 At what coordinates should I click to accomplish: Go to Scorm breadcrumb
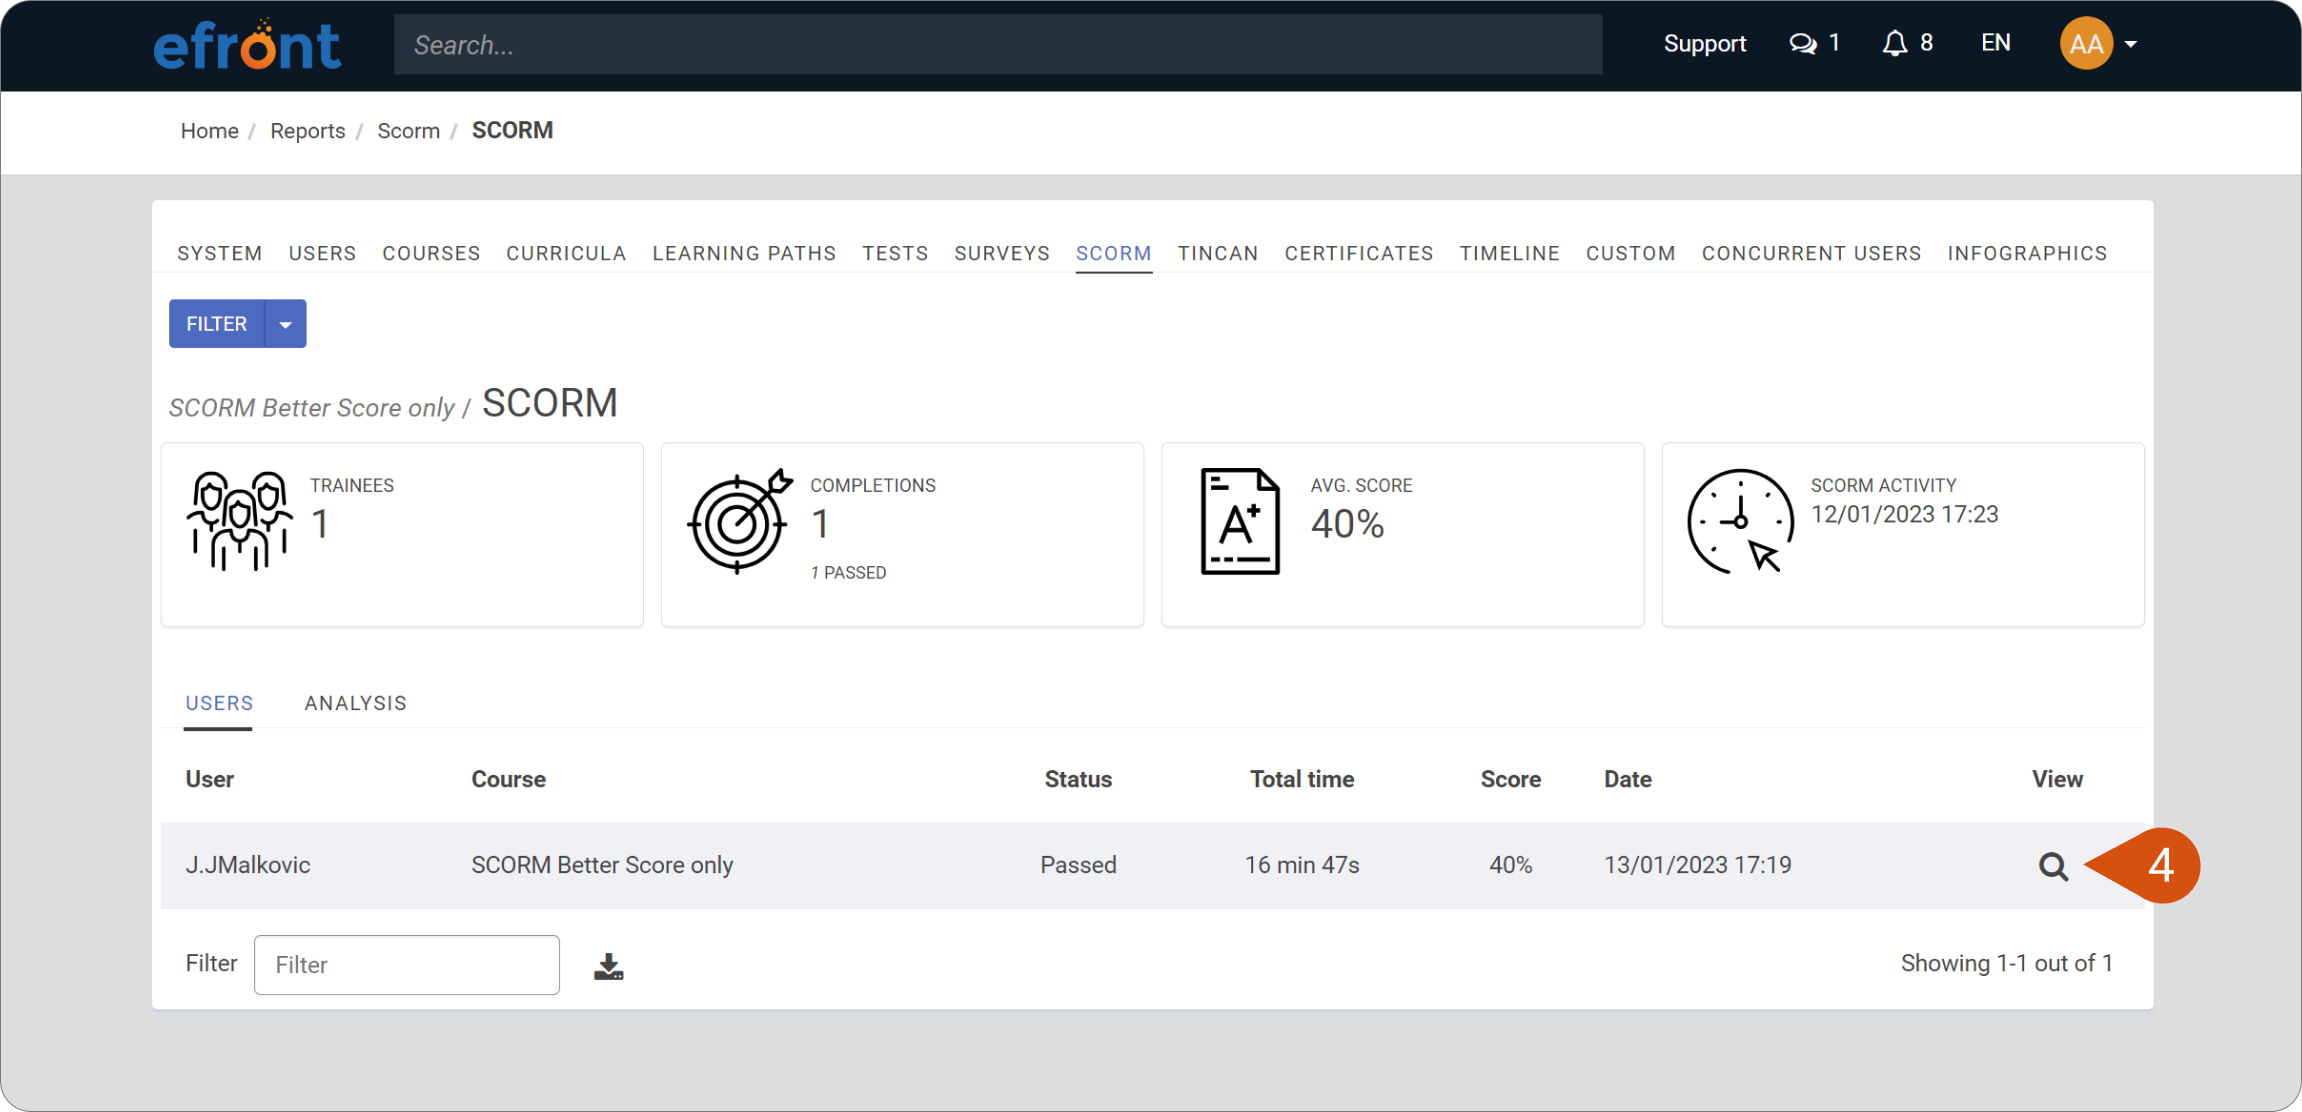tap(408, 131)
